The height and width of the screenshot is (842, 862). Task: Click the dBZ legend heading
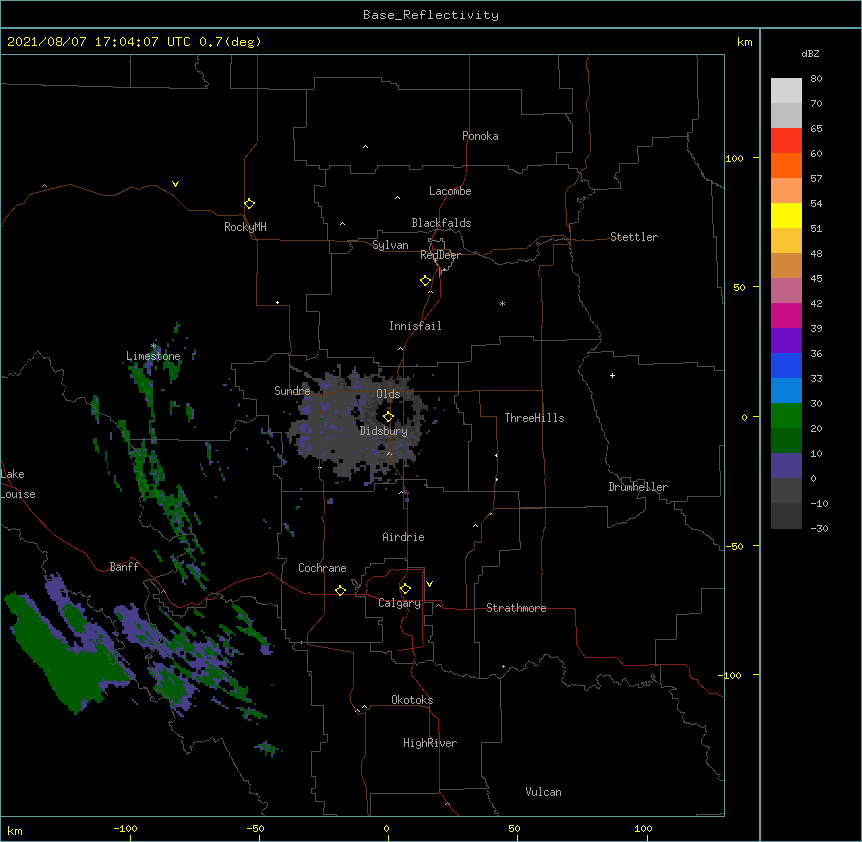coord(810,53)
